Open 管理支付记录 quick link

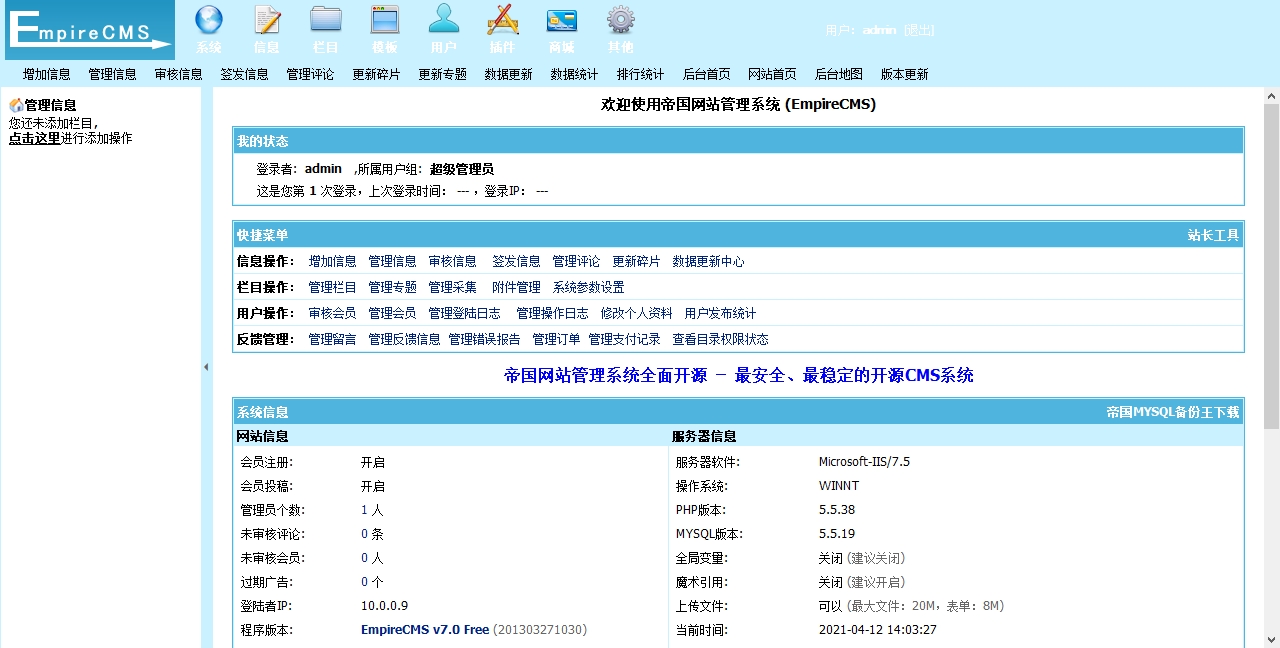[625, 339]
